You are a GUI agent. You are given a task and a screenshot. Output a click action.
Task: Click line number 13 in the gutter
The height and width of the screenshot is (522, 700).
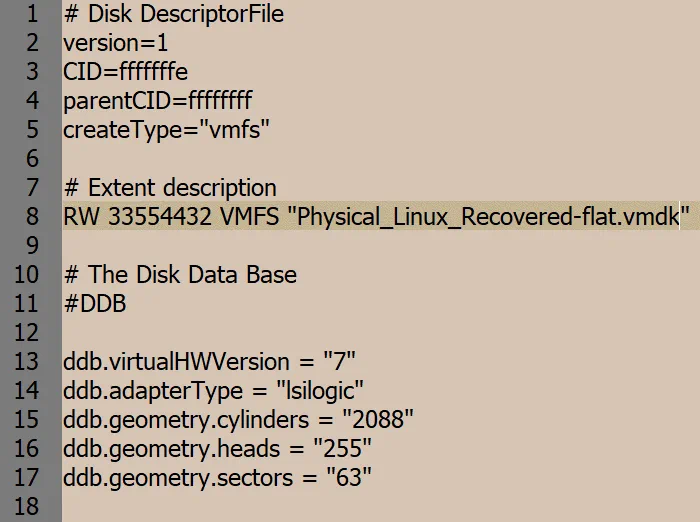pos(27,361)
